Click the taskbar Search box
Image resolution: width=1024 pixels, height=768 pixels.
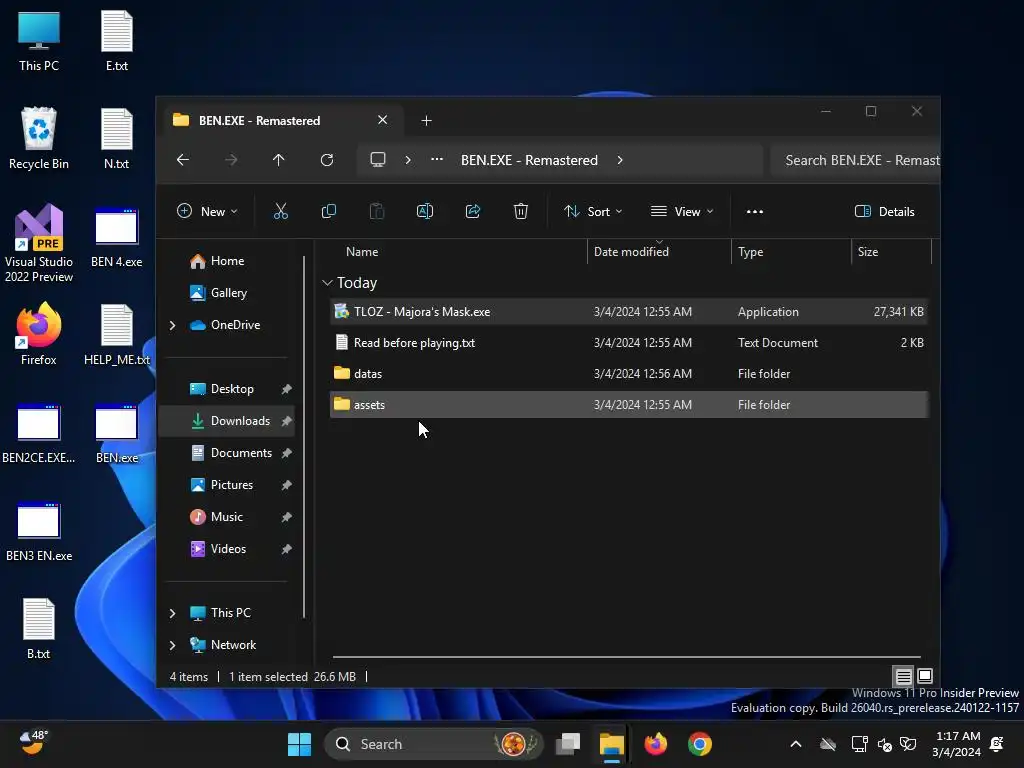[x=434, y=744]
